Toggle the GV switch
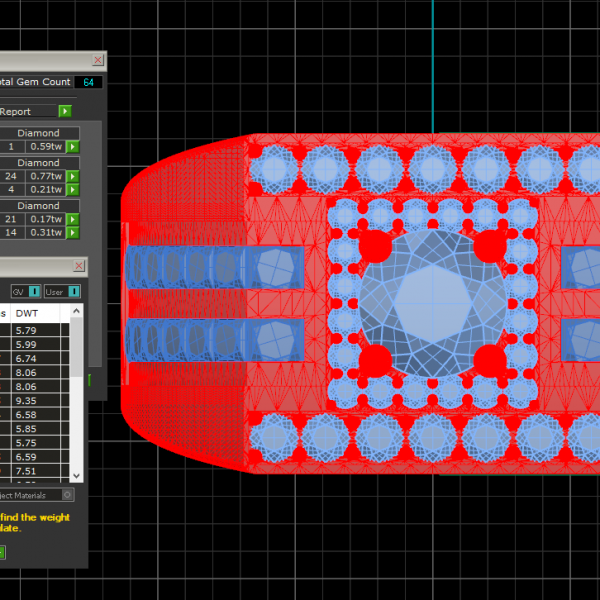600x600 pixels. [x=34, y=291]
